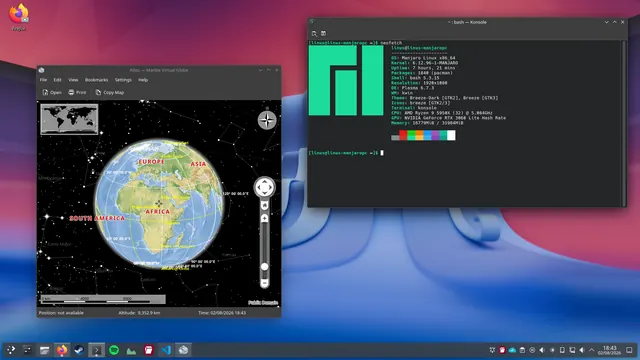
Task: Expand hidden system tray icons arrow
Action: [x=592, y=350]
